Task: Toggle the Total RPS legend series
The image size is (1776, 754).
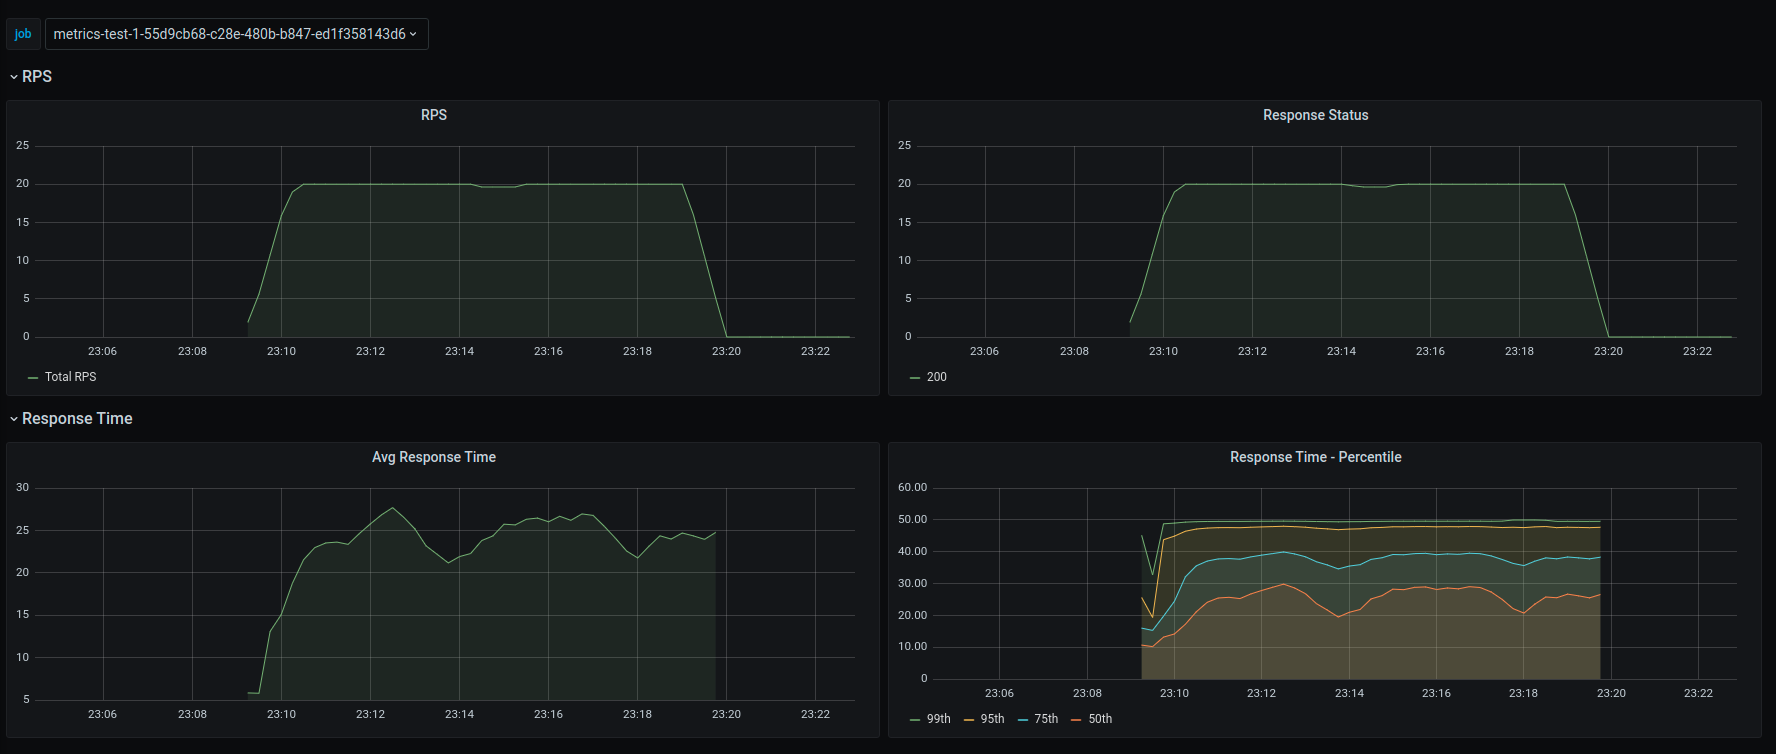Action: 71,377
